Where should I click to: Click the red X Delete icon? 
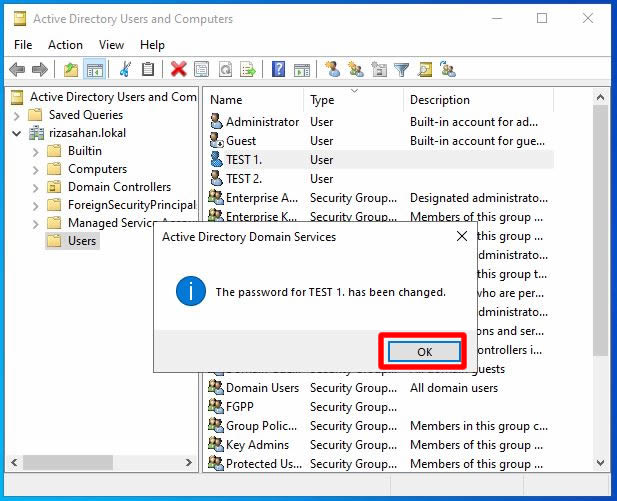[x=179, y=70]
